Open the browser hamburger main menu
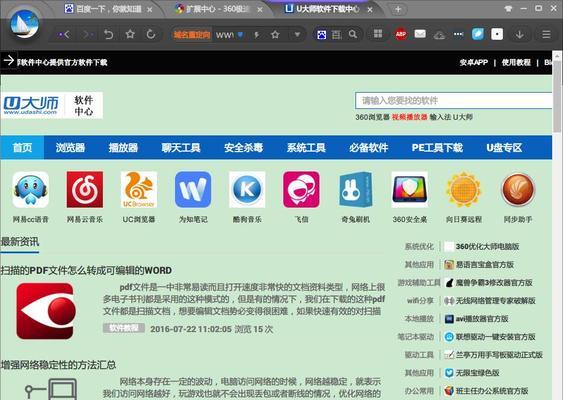Screen dimensions: 563x400 546,34
